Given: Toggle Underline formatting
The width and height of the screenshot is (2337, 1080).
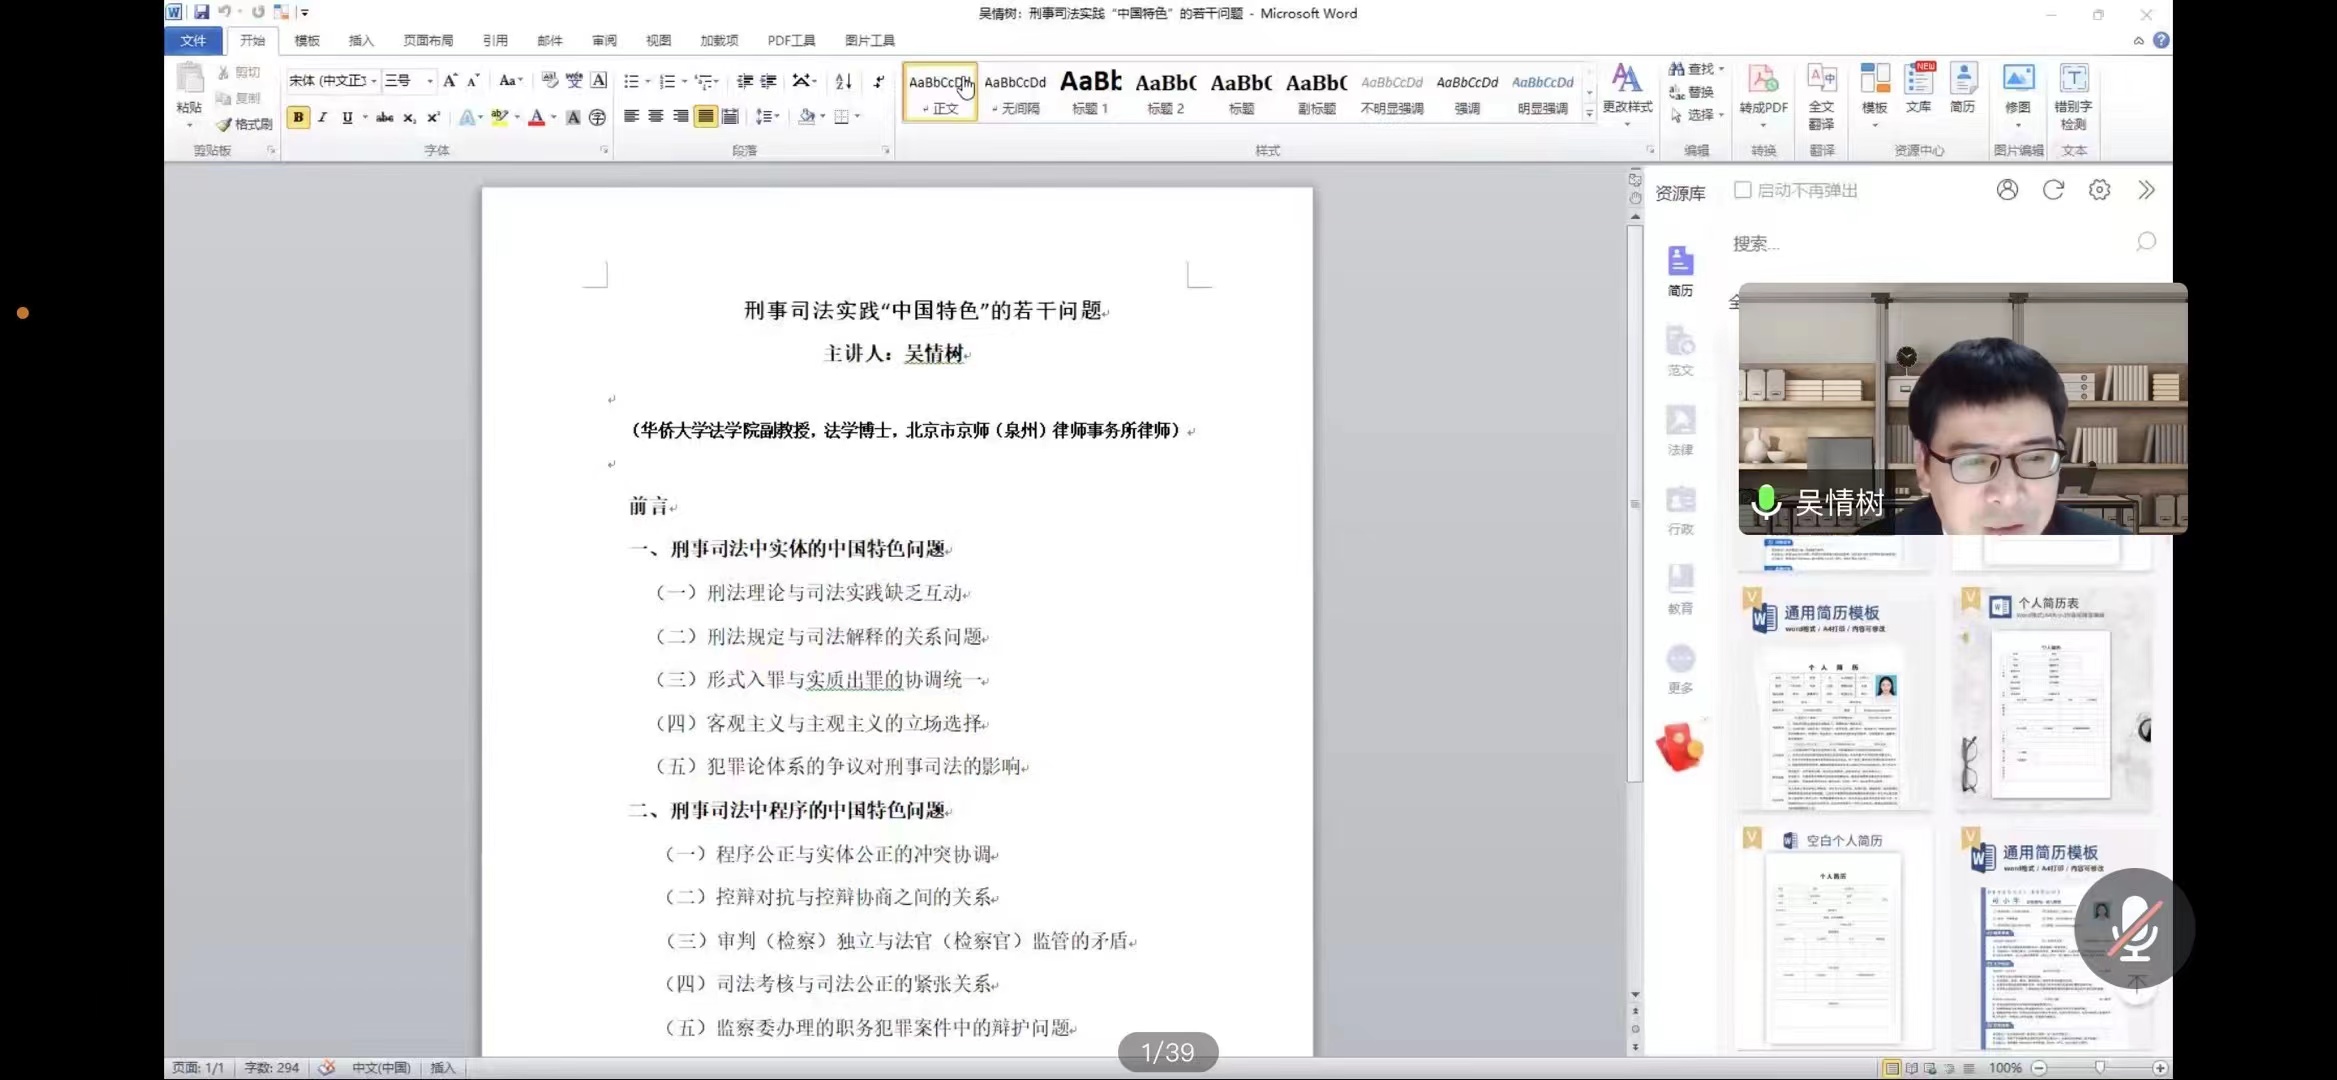Looking at the screenshot, I should click(347, 118).
